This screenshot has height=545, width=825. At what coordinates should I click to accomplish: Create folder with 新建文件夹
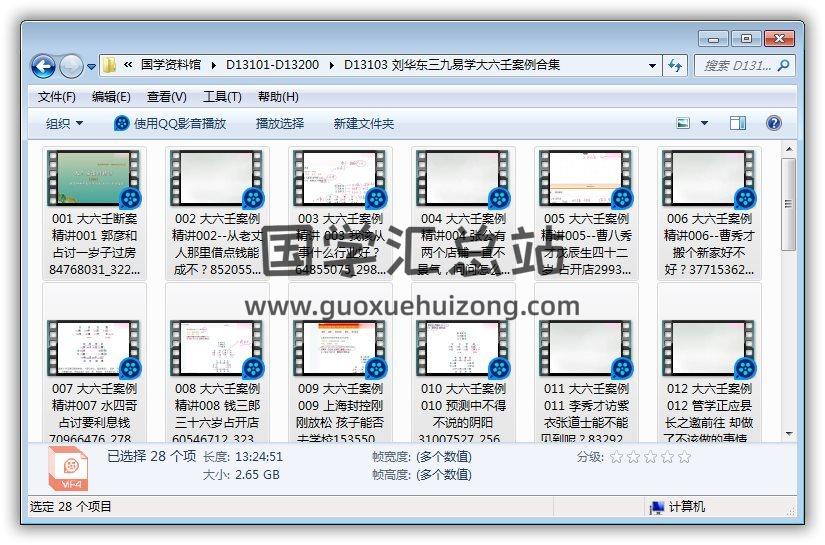click(x=364, y=124)
